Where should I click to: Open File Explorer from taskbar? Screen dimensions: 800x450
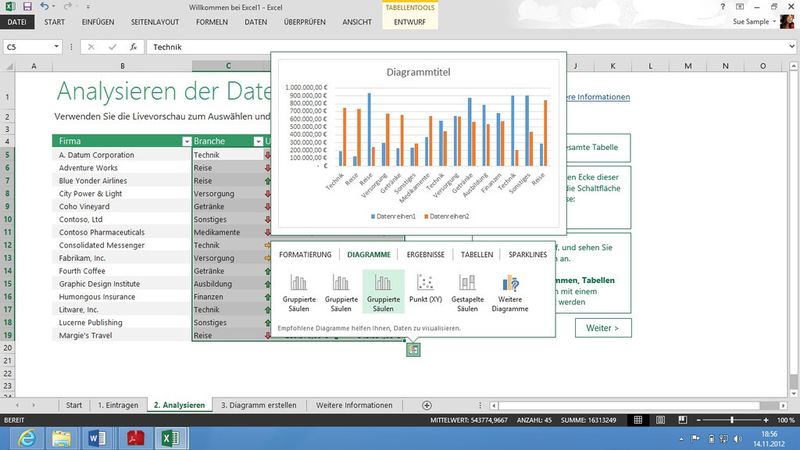pyautogui.click(x=61, y=438)
